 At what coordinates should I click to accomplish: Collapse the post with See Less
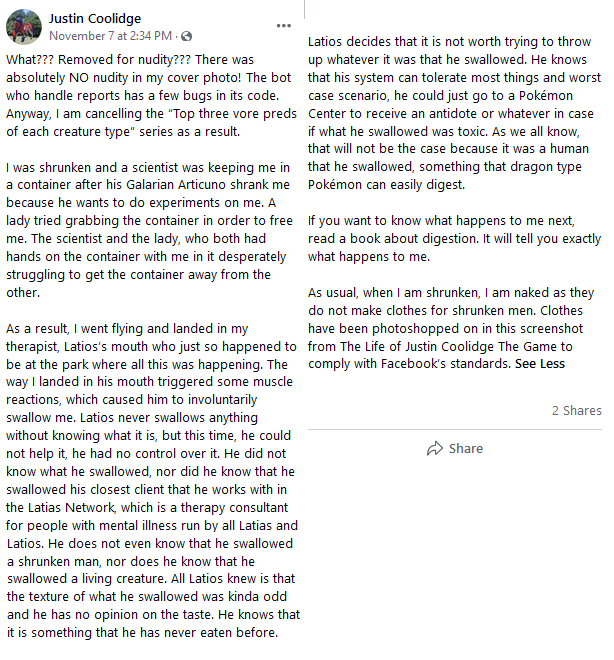[x=540, y=364]
